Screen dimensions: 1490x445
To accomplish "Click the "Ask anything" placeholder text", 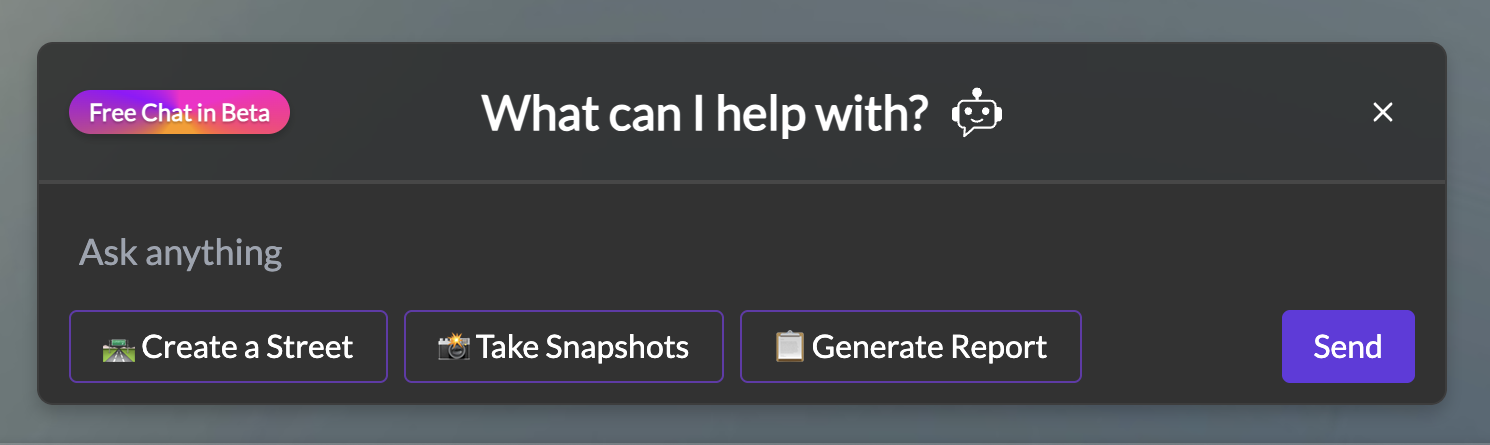I will (181, 253).
